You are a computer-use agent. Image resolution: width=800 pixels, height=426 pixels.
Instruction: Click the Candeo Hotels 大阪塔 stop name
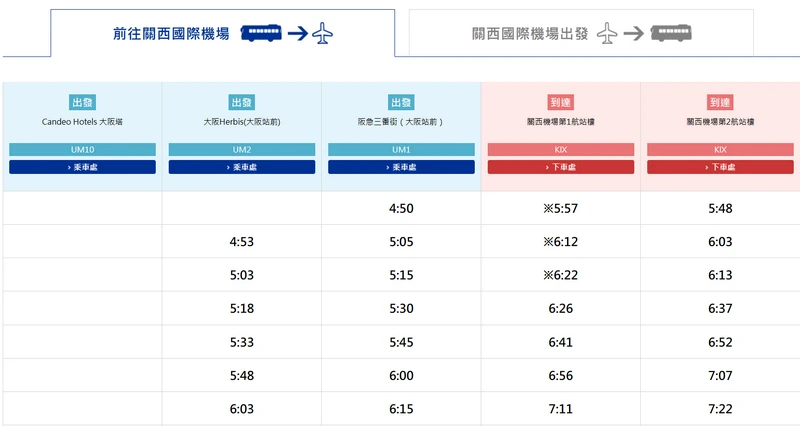pos(82,122)
